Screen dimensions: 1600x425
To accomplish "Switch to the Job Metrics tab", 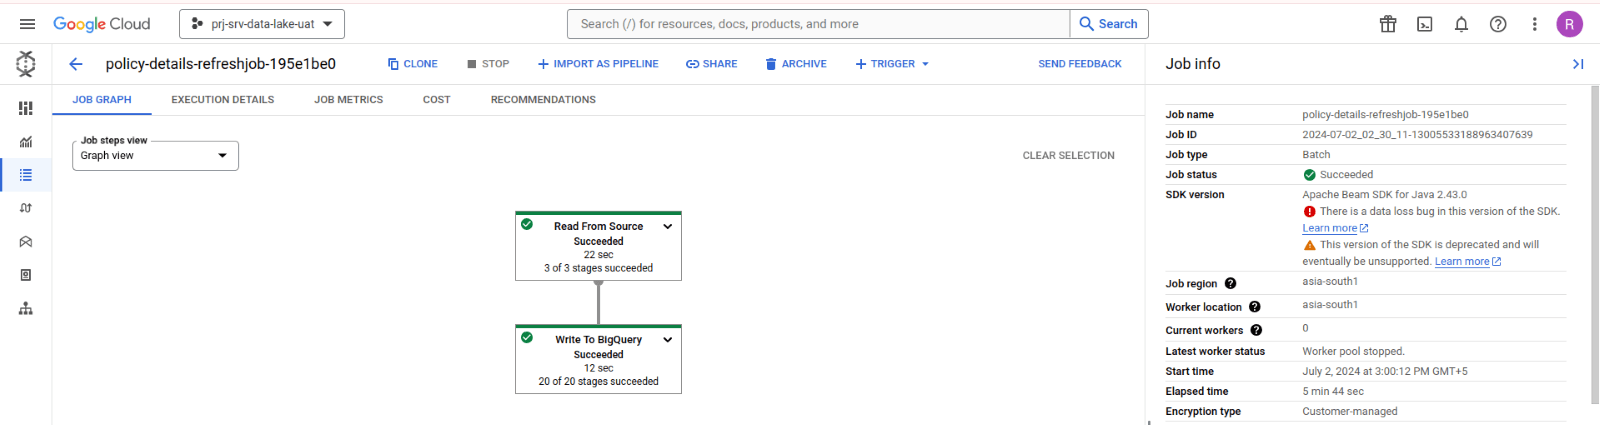I will pyautogui.click(x=348, y=100).
